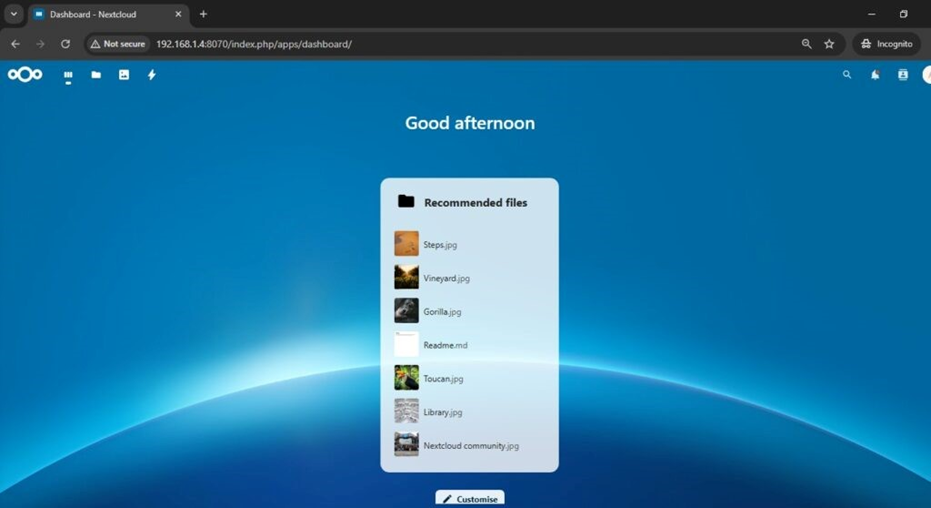Open the Photos app icon

pyautogui.click(x=124, y=75)
